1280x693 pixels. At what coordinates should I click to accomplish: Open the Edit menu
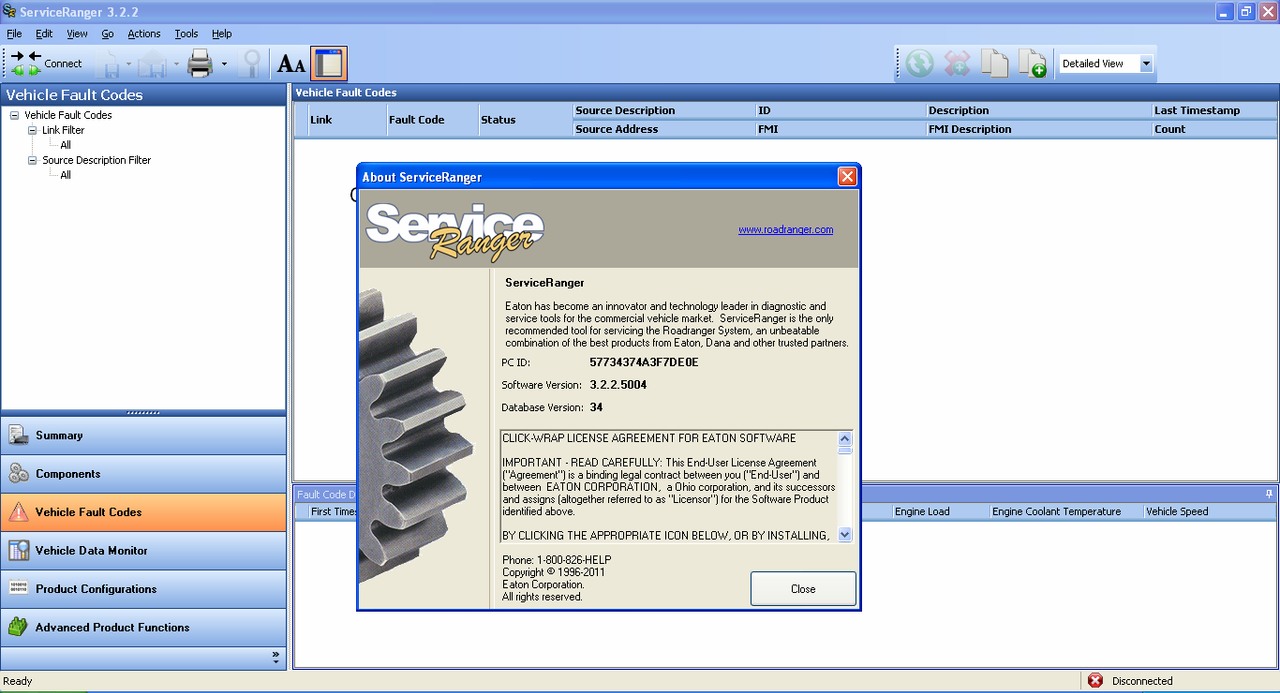[x=44, y=34]
